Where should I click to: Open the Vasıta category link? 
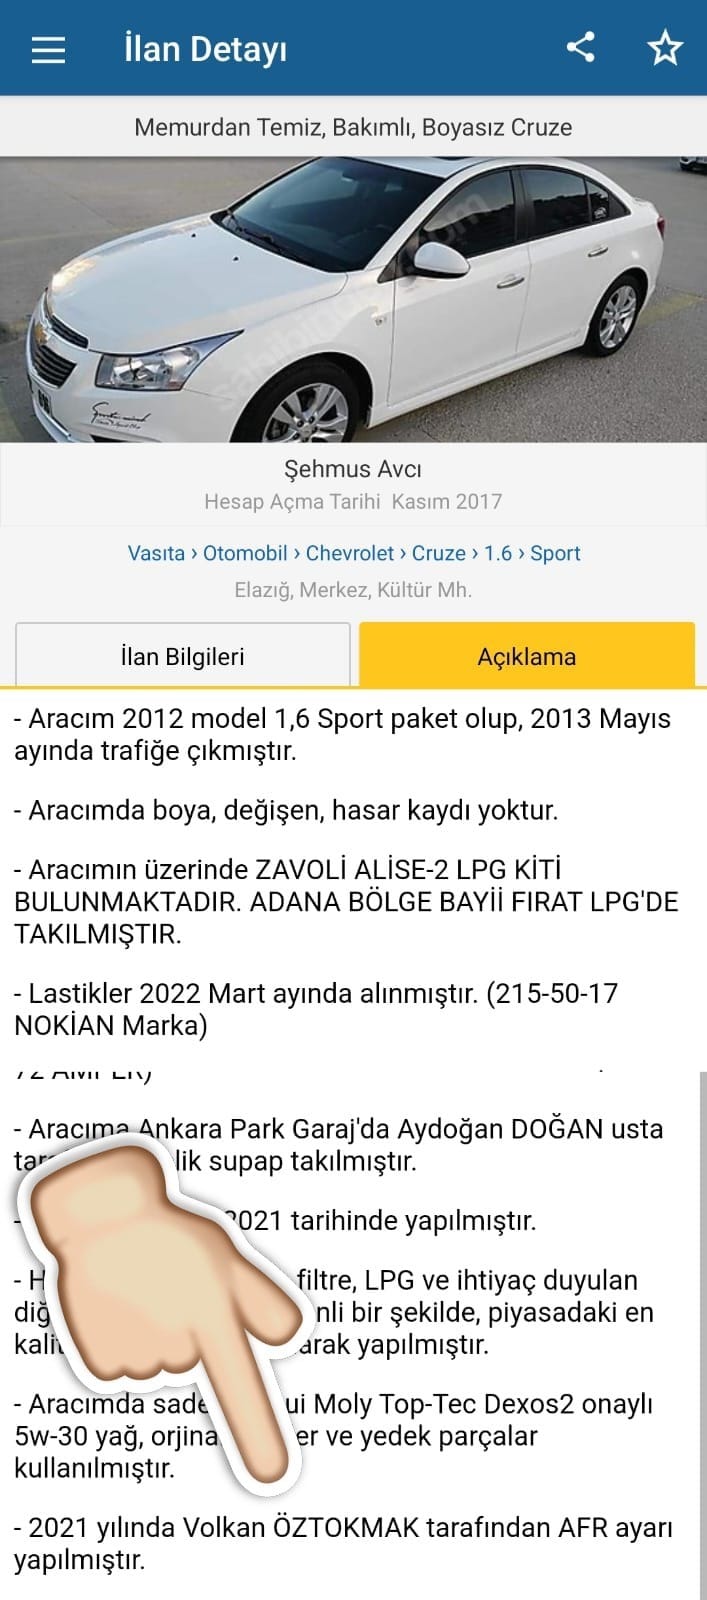coord(156,553)
